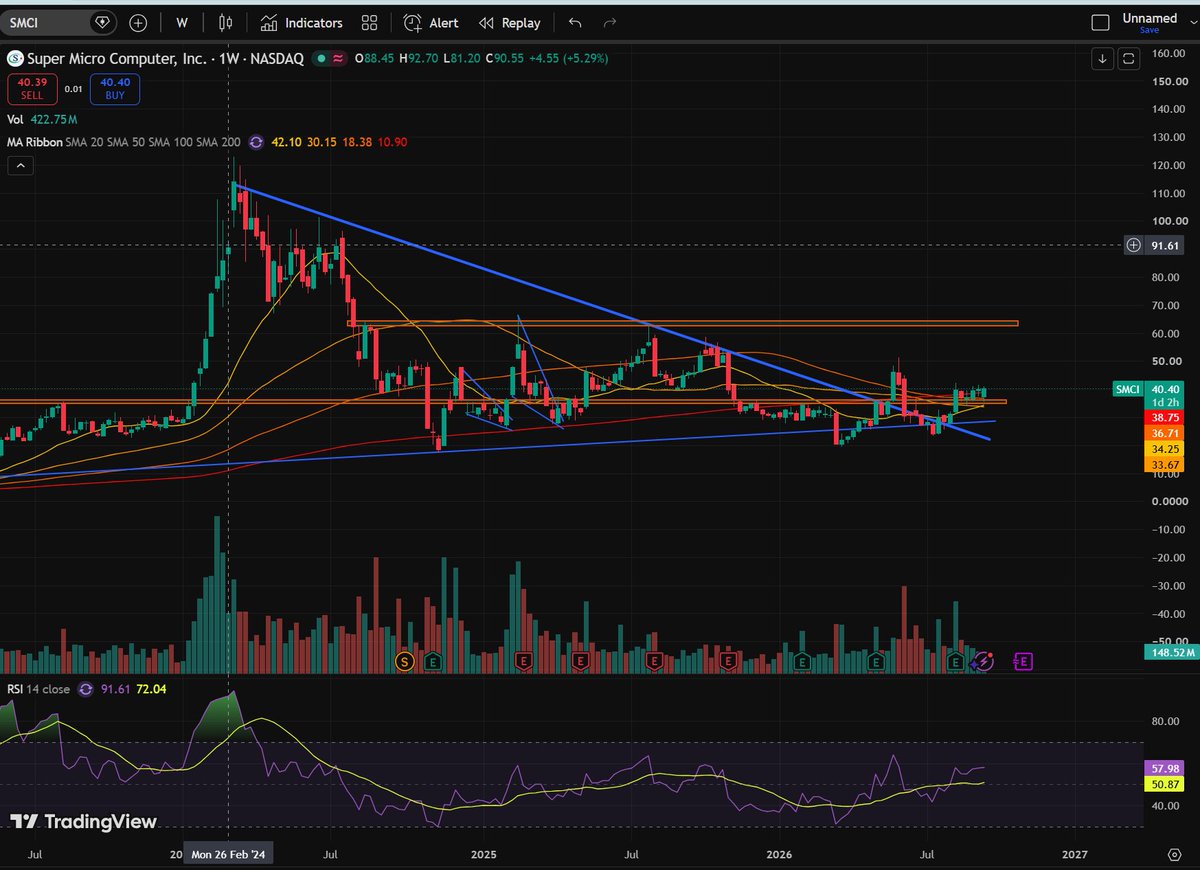1200x870 pixels.
Task: Click the purple lightning event marker
Action: point(985,661)
